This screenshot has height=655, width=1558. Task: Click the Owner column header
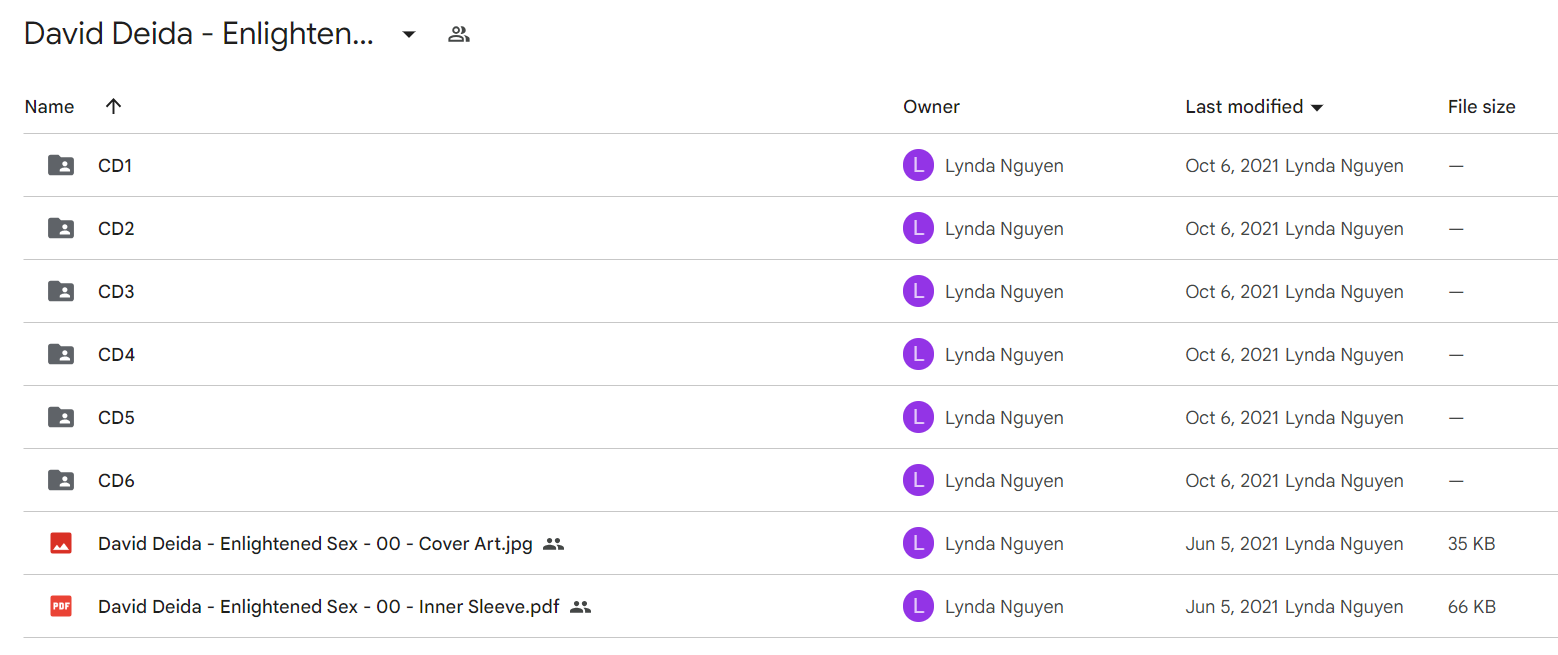[x=931, y=106]
